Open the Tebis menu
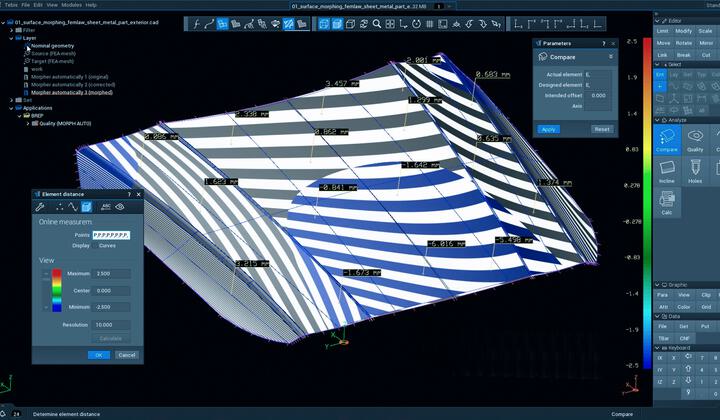 (11, 5)
